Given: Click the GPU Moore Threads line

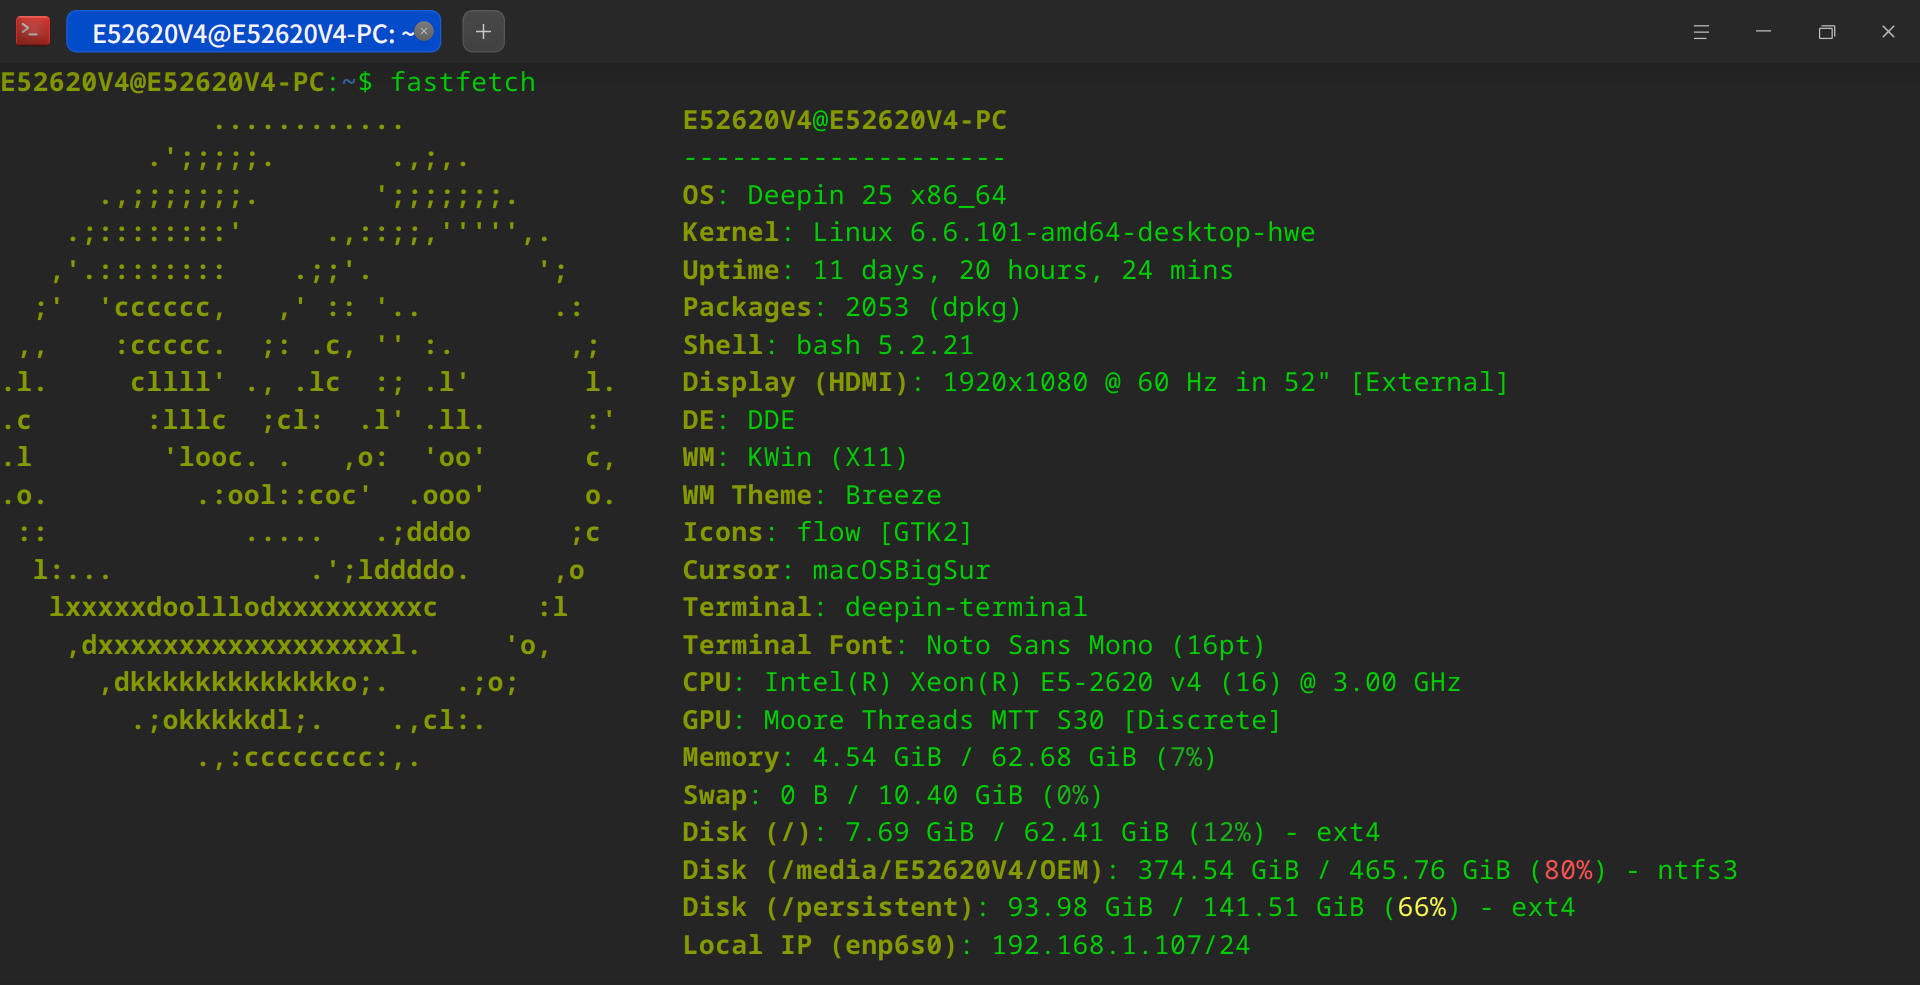Looking at the screenshot, I should coord(981,720).
